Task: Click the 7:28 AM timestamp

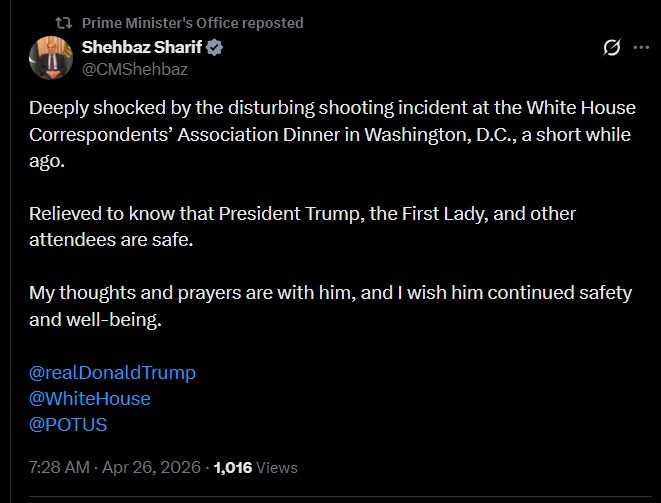Action: 59,467
